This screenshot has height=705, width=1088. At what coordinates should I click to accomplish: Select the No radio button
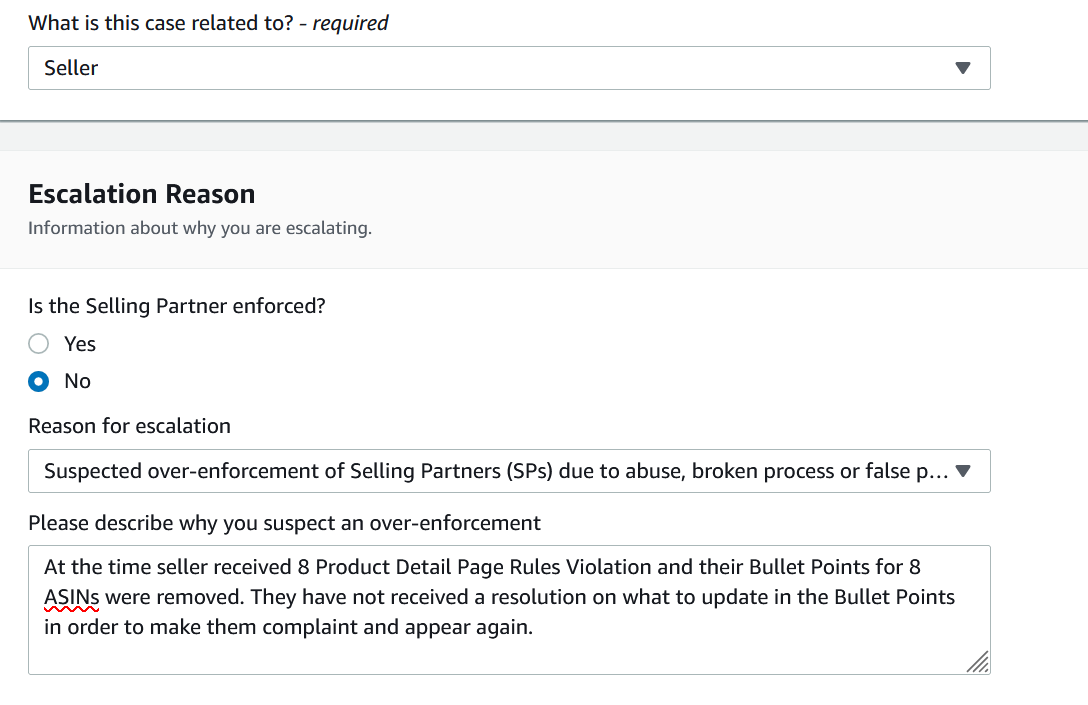39,381
